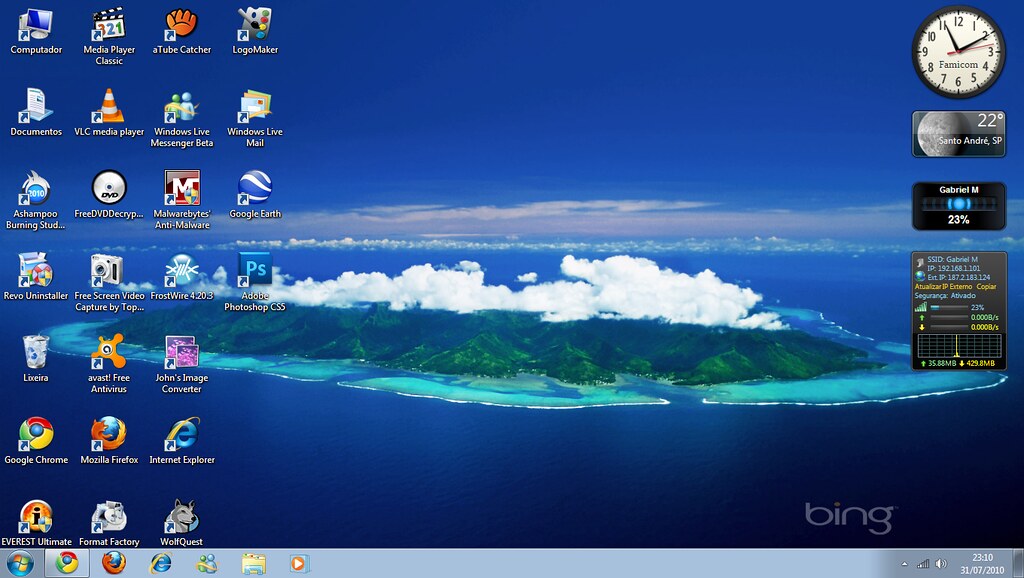Select the Format Factory desktop icon

(x=109, y=523)
